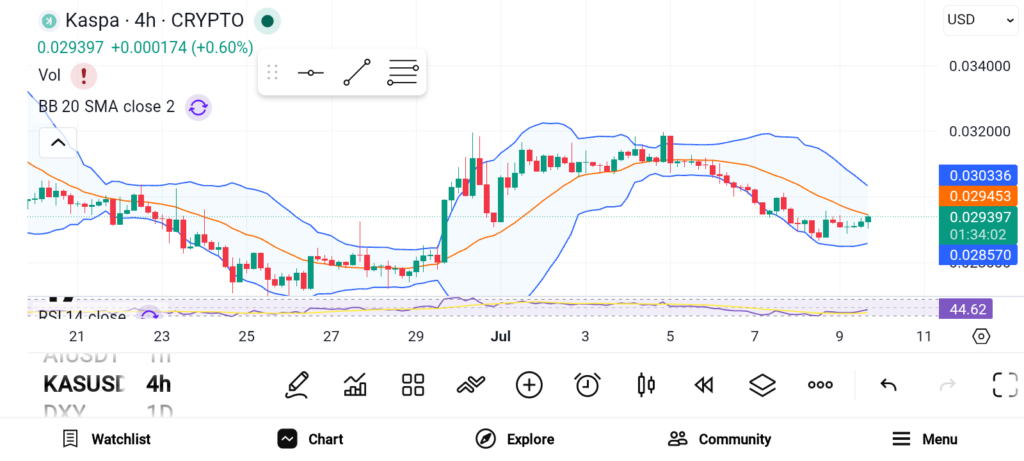
Task: Click the 0.034000 price axis tick
Action: [x=979, y=67]
